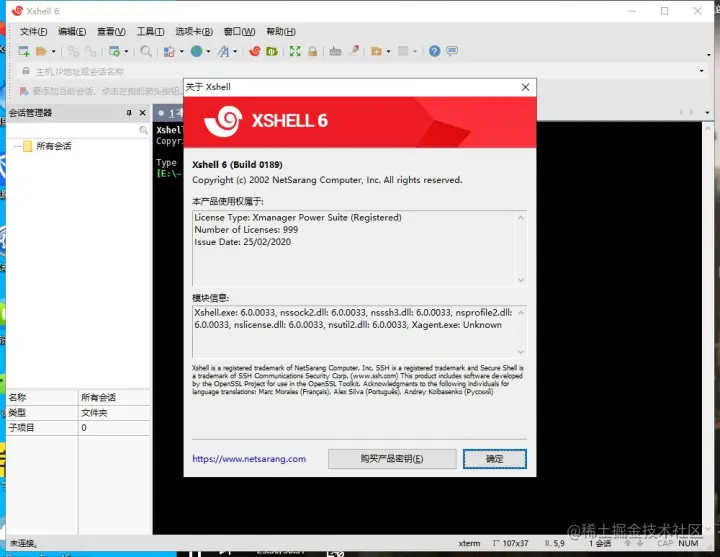Click the host address bar input field
Screen dimensions: 720x557
tap(363, 72)
